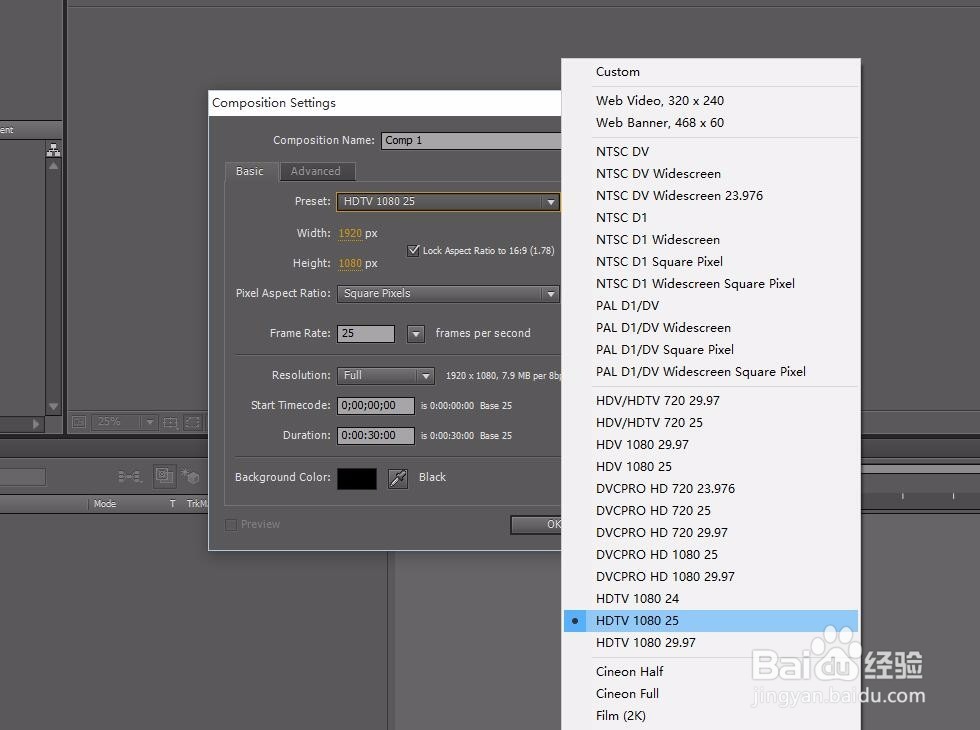980x730 pixels.
Task: Pick DVCPRO HD 720 25 preset
Action: pyautogui.click(x=711, y=511)
